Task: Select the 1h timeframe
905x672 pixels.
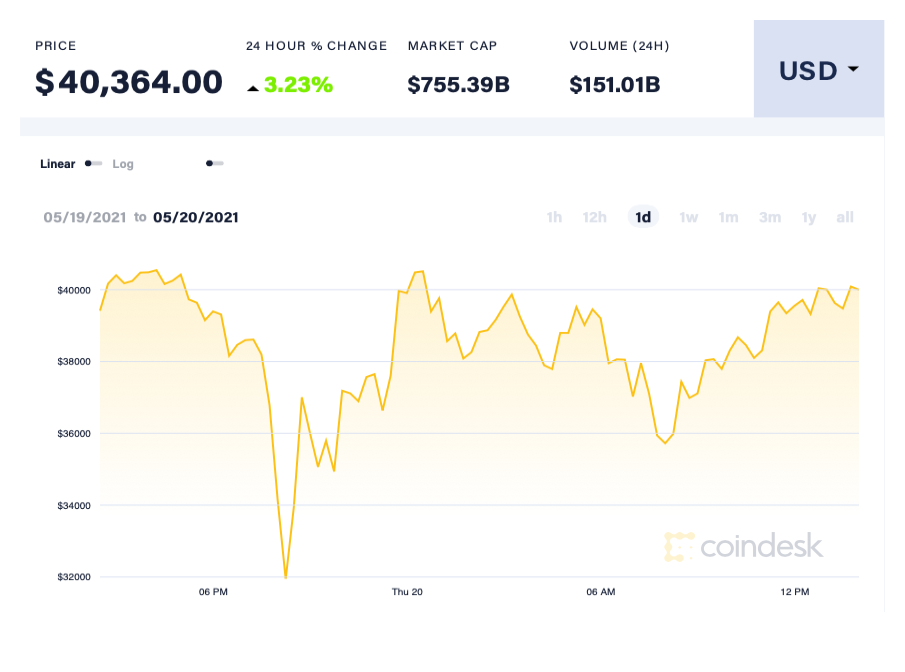Action: coord(554,217)
